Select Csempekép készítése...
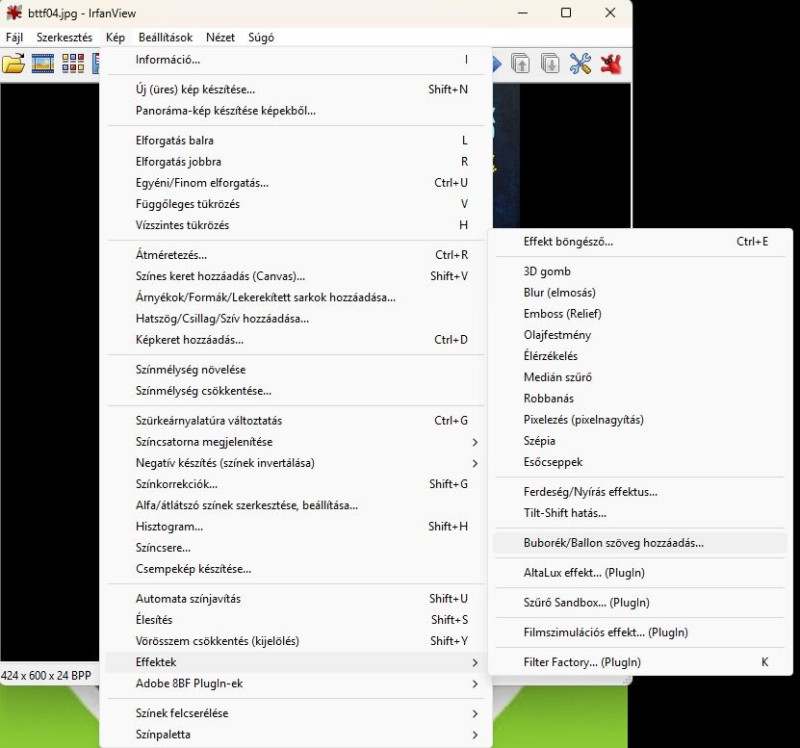 coord(296,569)
